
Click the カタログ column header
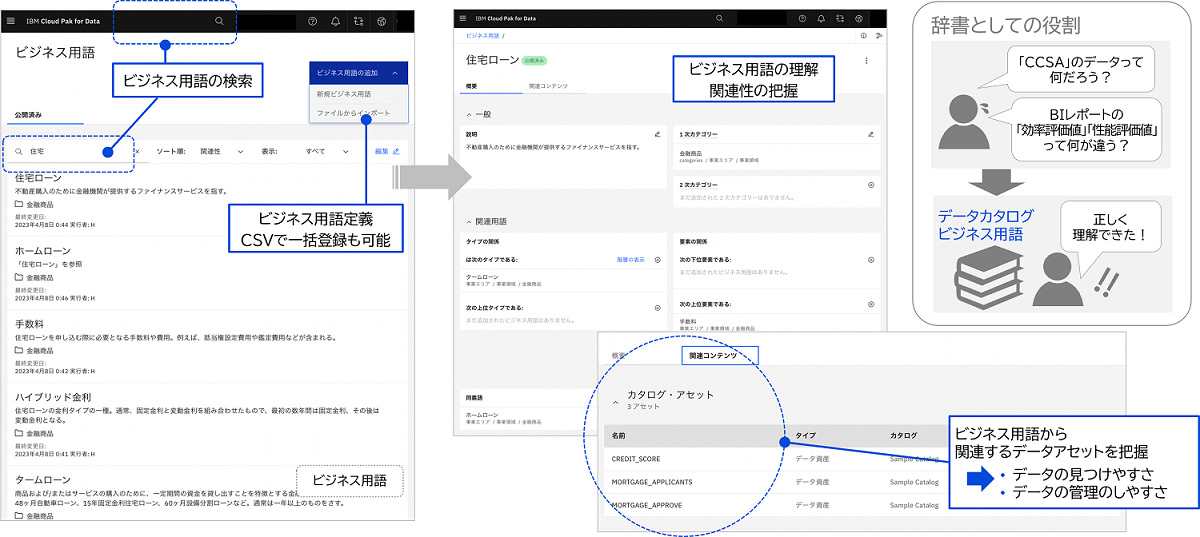click(904, 435)
